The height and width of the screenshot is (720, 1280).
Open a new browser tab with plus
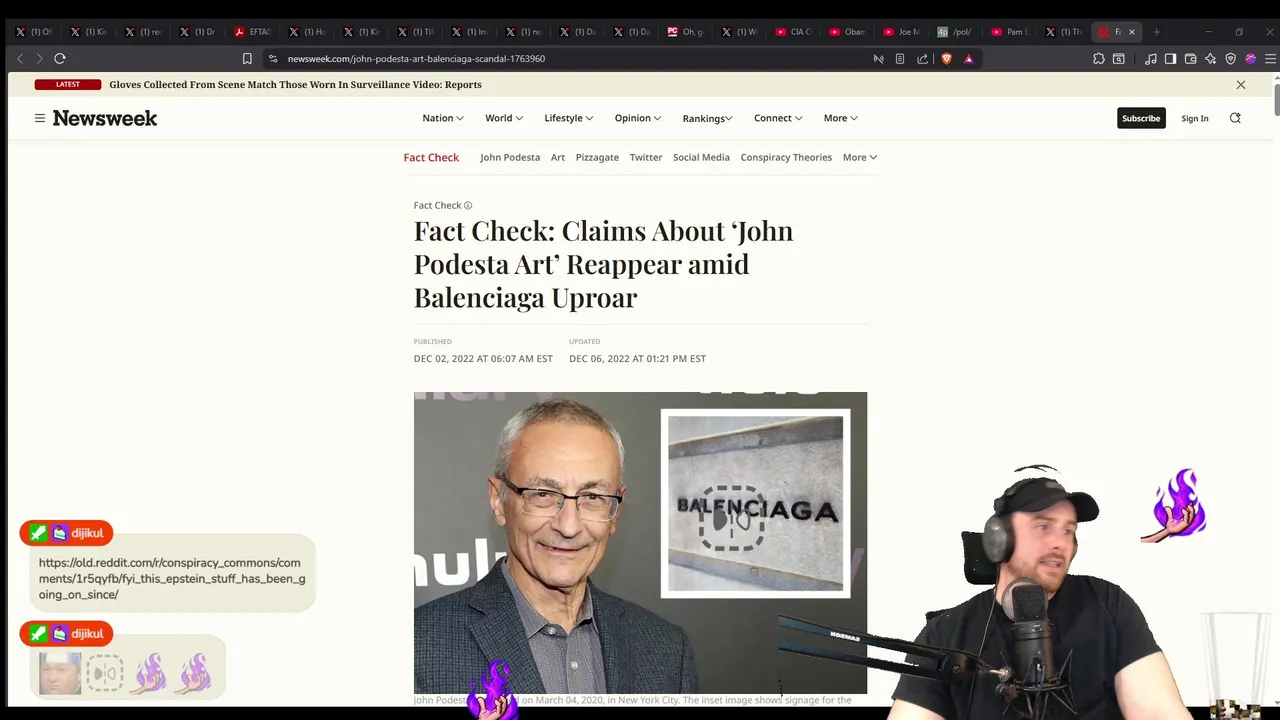[x=1156, y=32]
